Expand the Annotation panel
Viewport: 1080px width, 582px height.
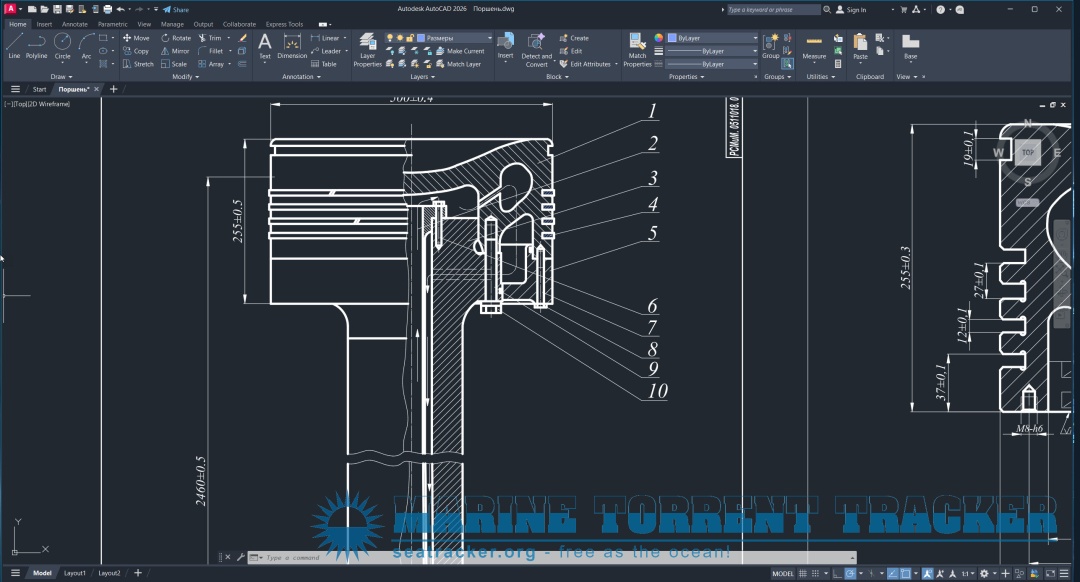pyautogui.click(x=301, y=76)
